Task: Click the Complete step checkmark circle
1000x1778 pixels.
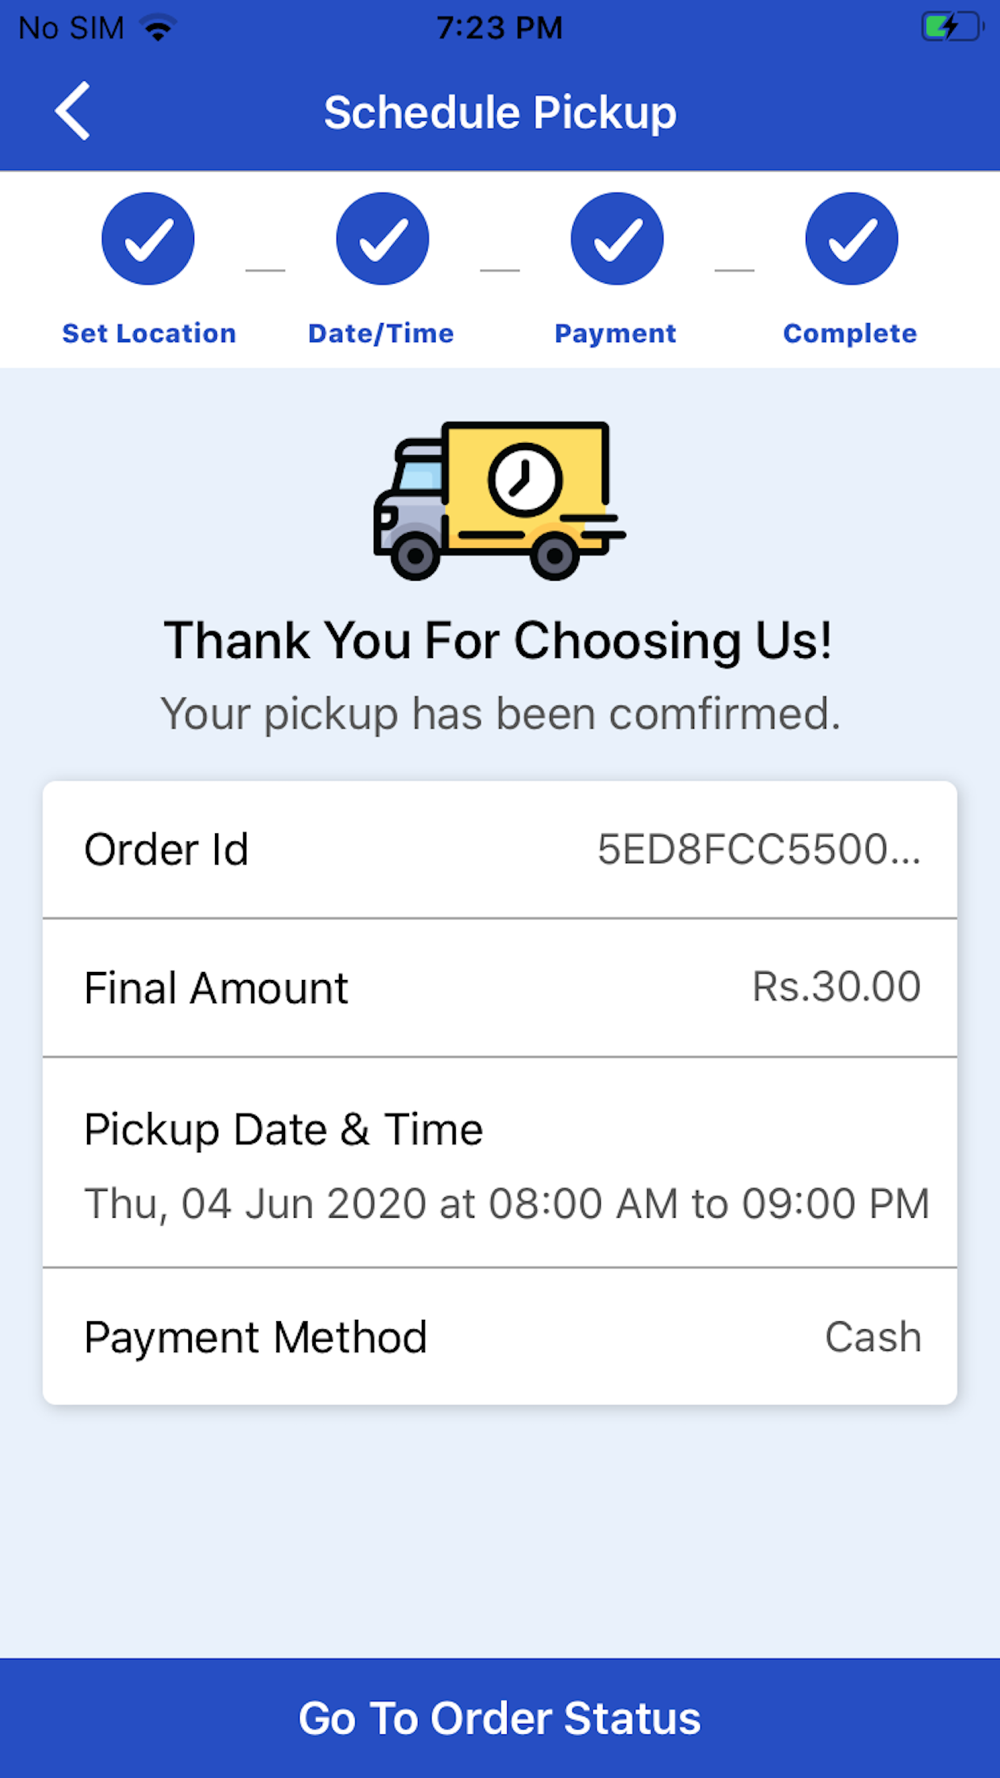Action: click(x=852, y=239)
